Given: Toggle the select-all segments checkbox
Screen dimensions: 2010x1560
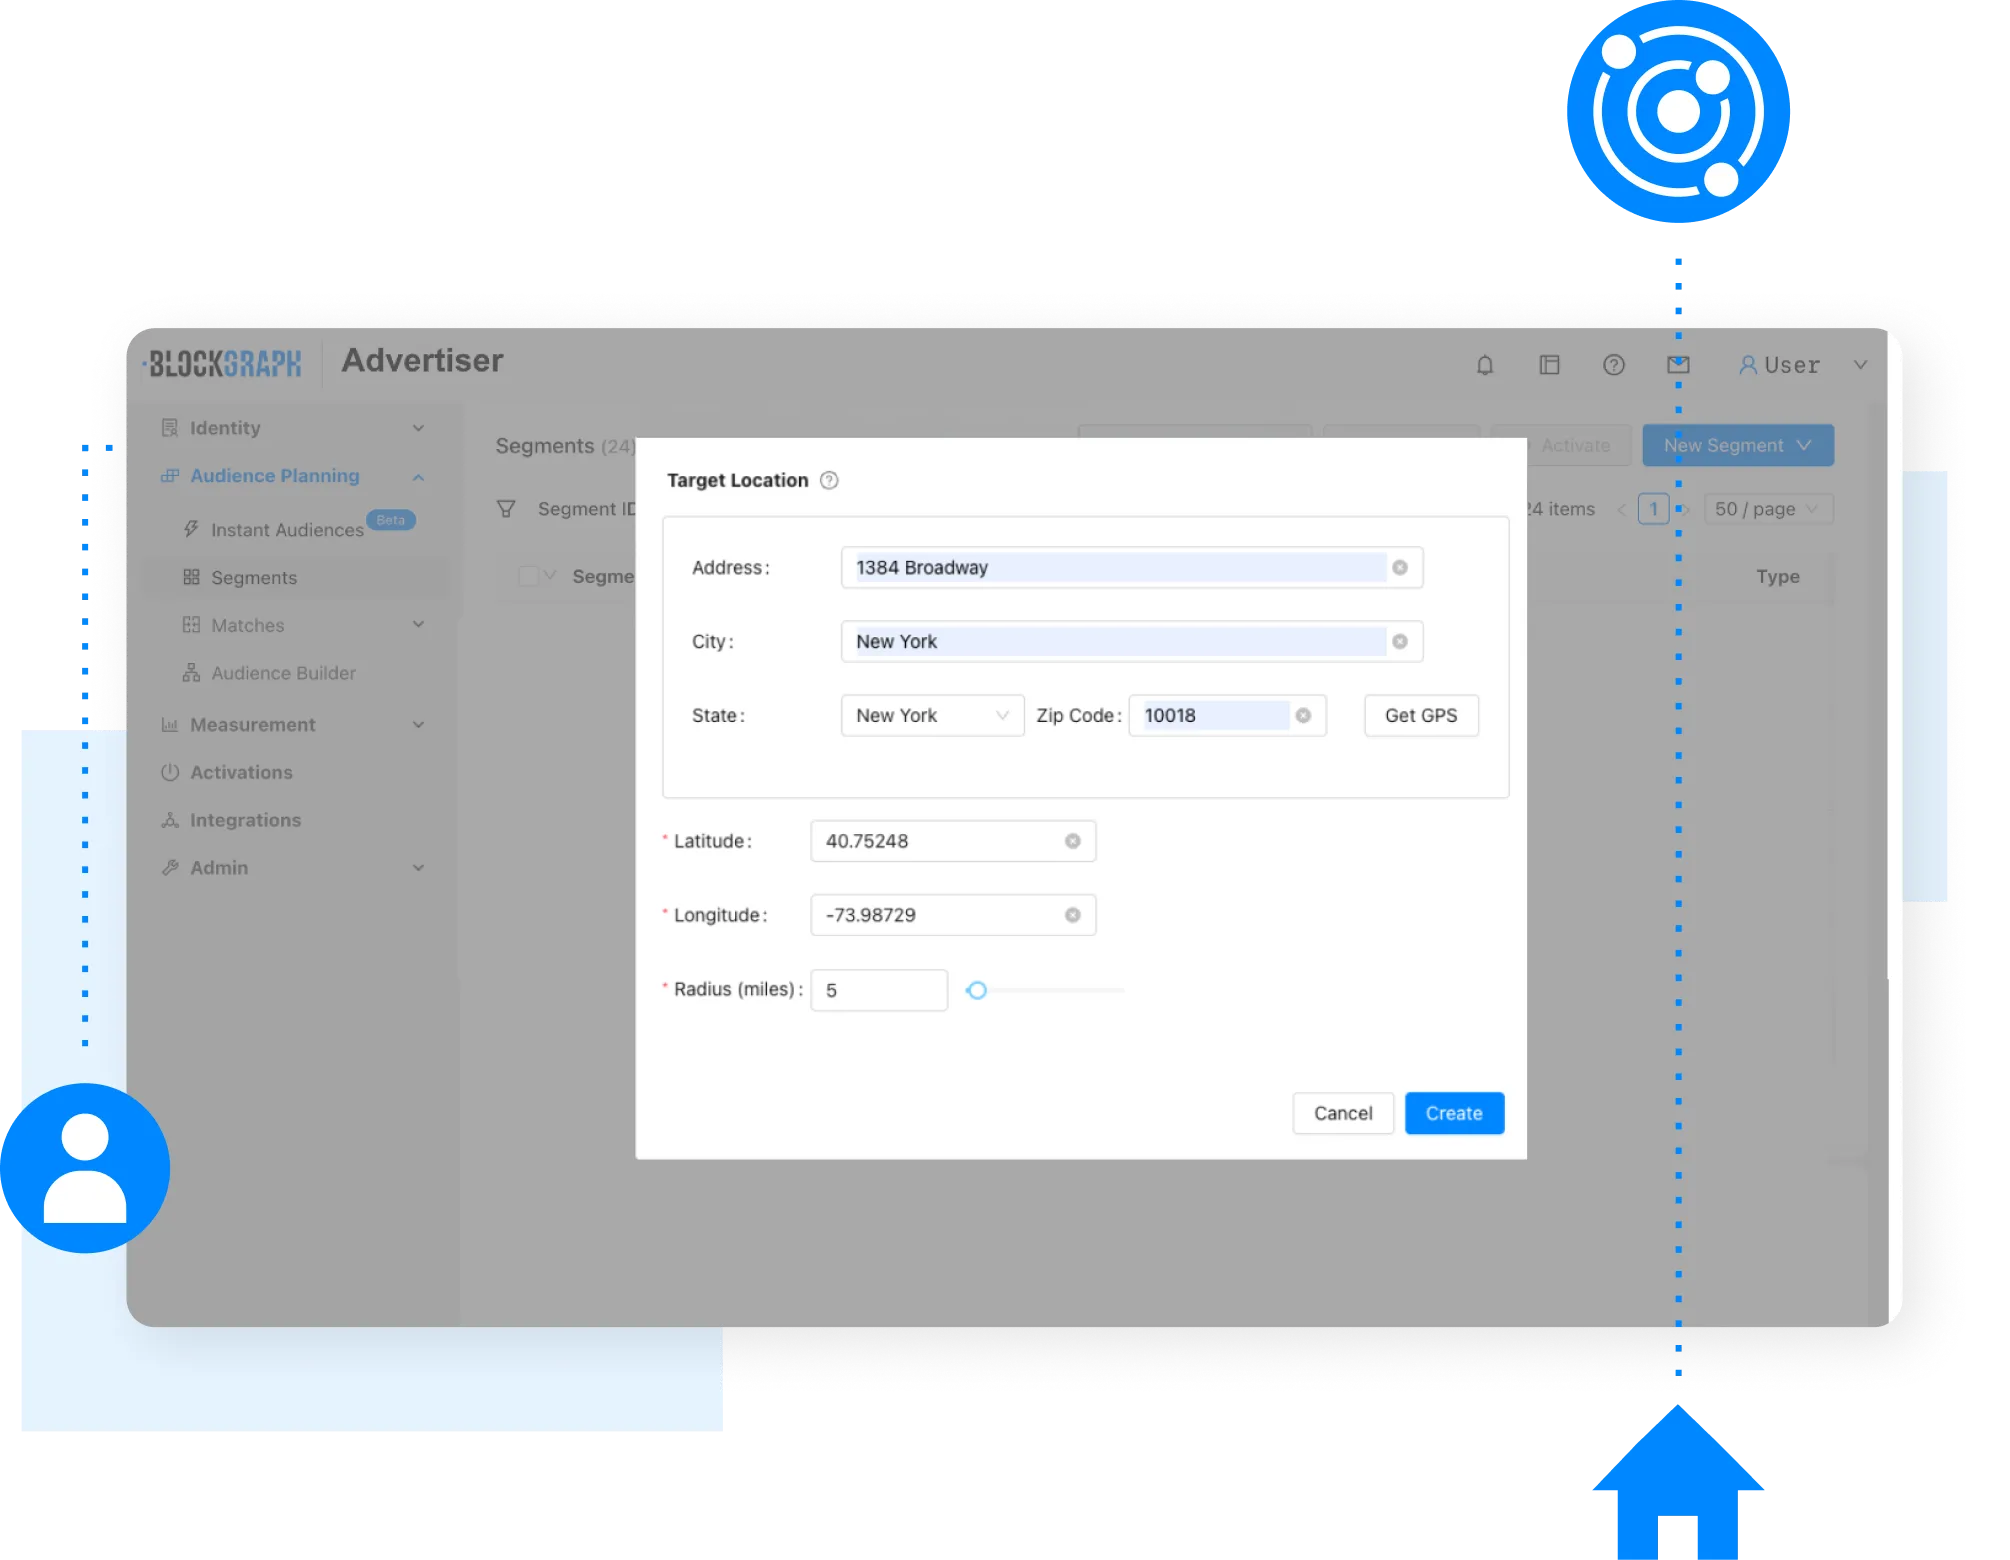Looking at the screenshot, I should (528, 576).
